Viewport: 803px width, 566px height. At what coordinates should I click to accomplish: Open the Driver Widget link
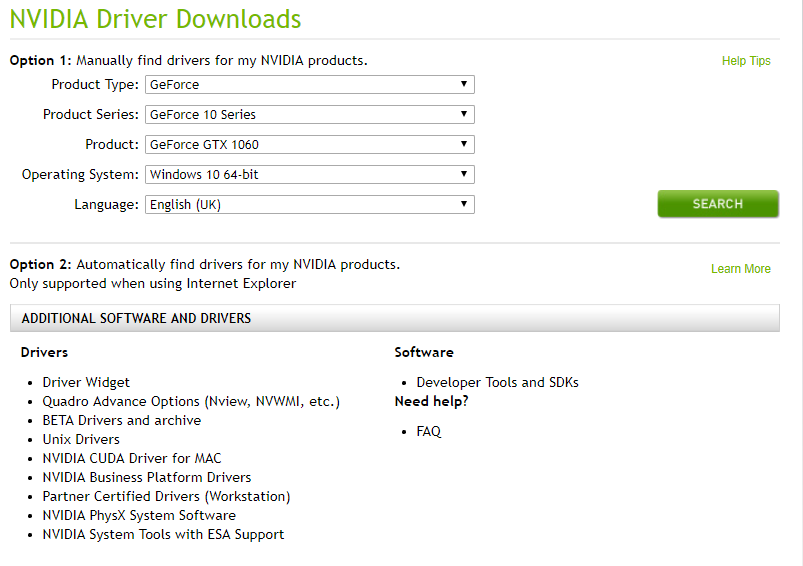click(86, 383)
